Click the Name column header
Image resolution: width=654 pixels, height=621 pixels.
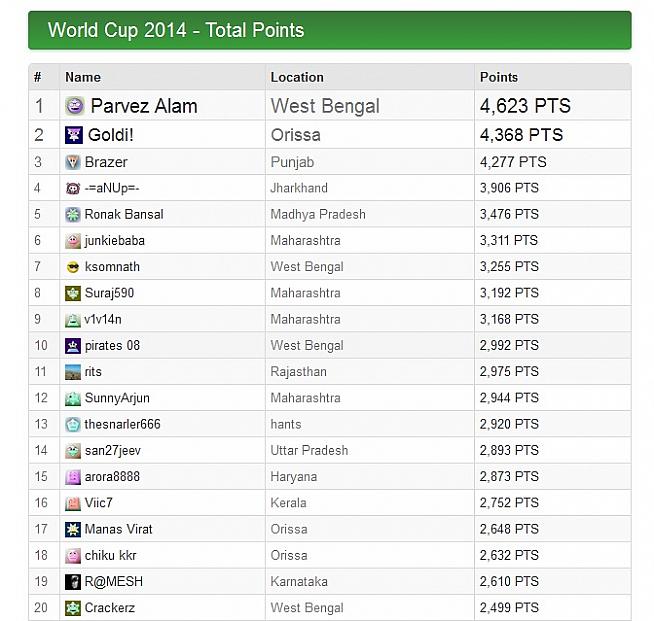coord(83,77)
